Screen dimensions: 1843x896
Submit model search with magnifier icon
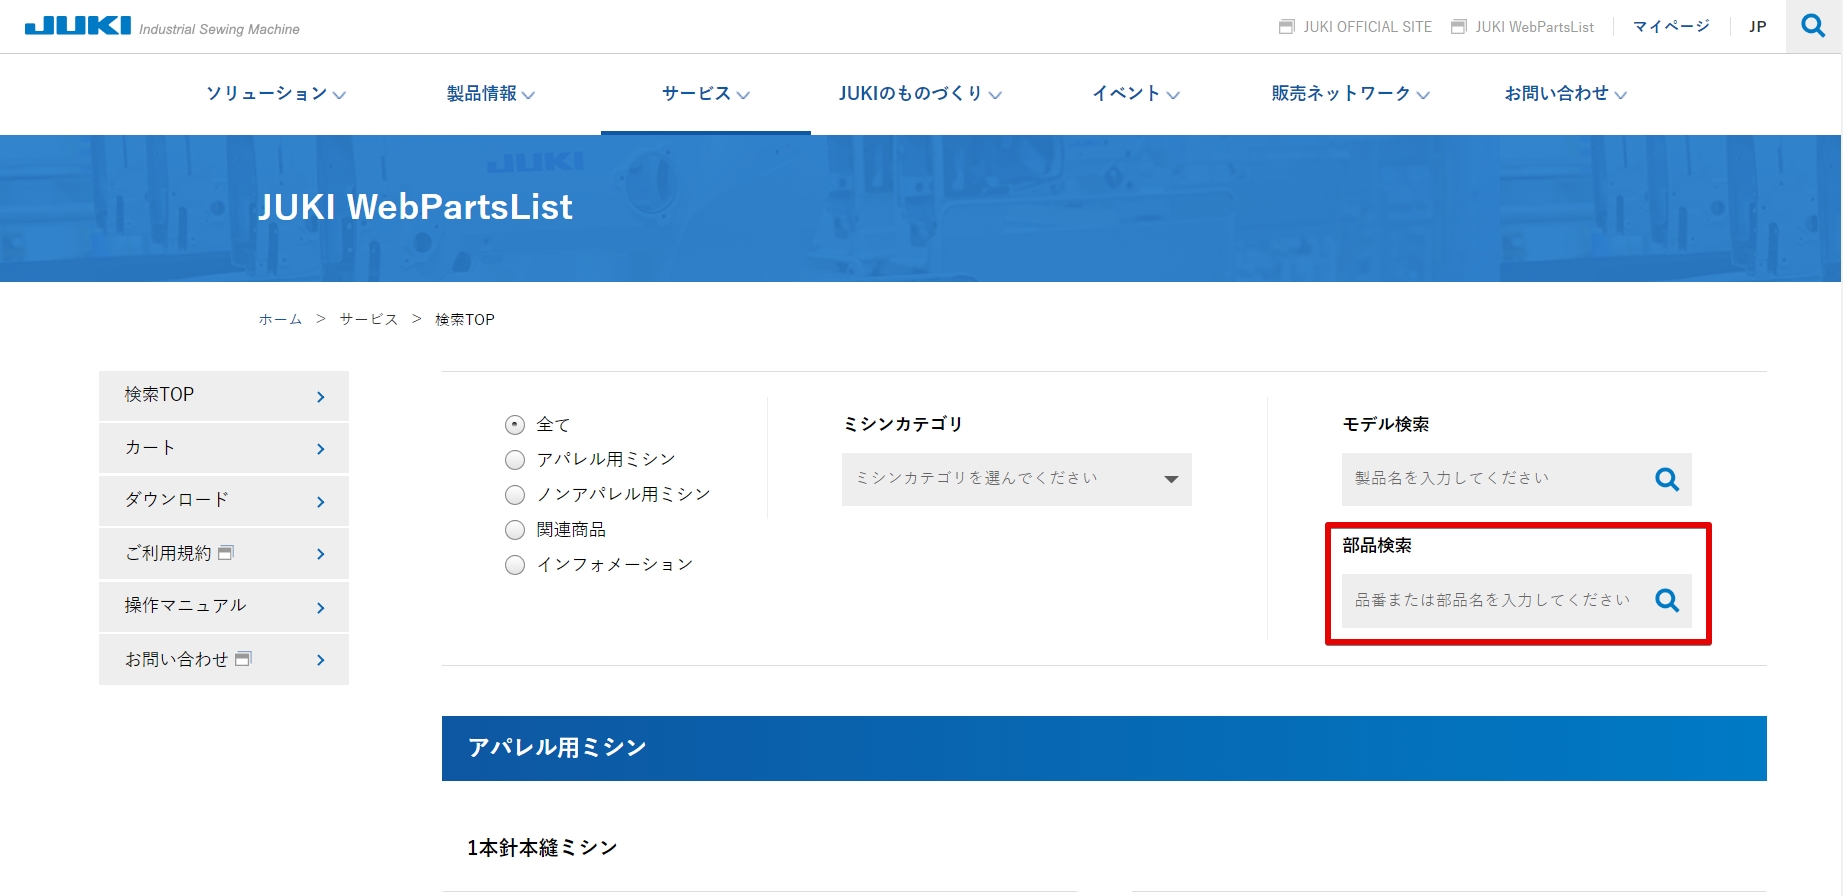[x=1667, y=479]
